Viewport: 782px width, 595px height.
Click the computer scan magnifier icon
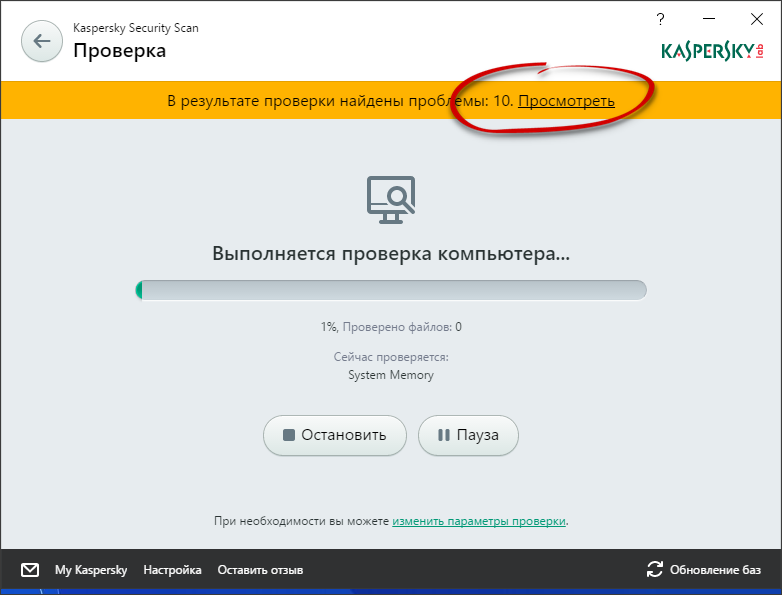tap(391, 198)
